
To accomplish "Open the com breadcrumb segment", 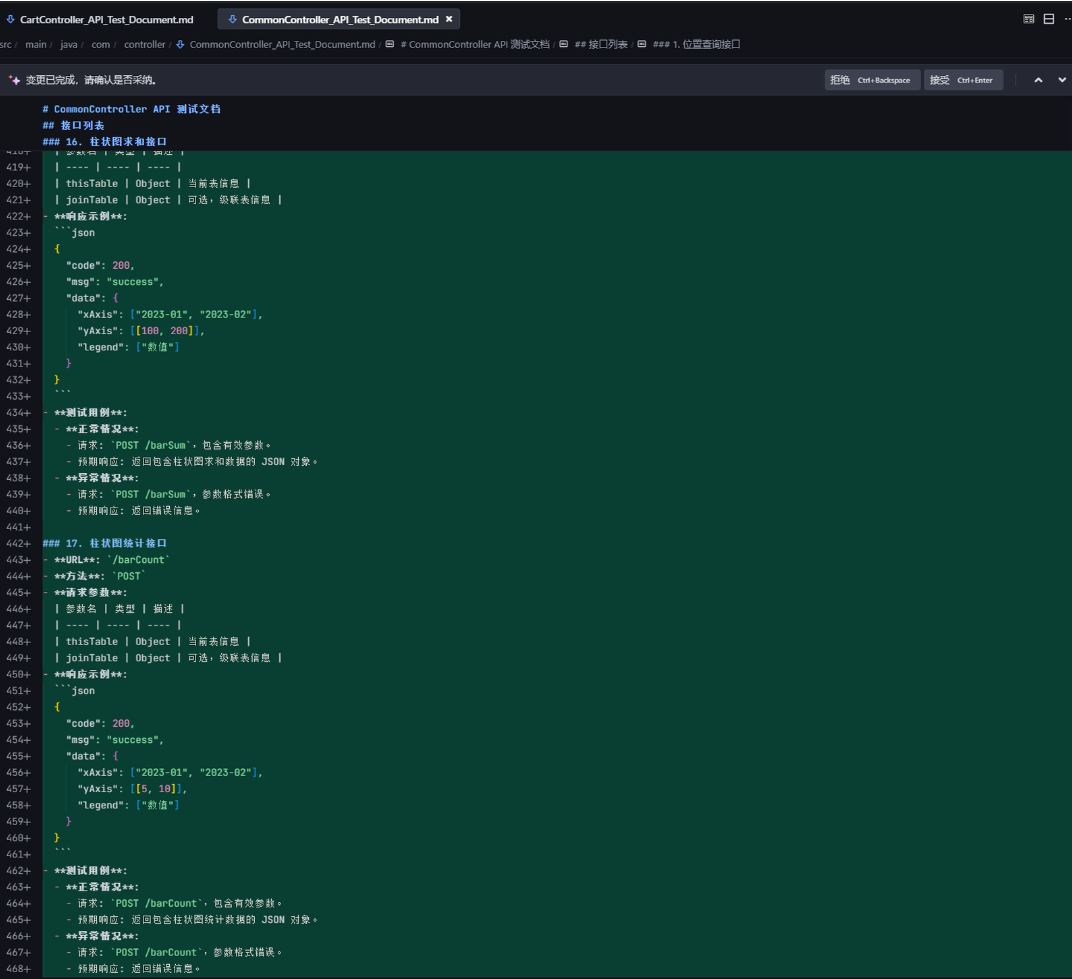I will 100,44.
